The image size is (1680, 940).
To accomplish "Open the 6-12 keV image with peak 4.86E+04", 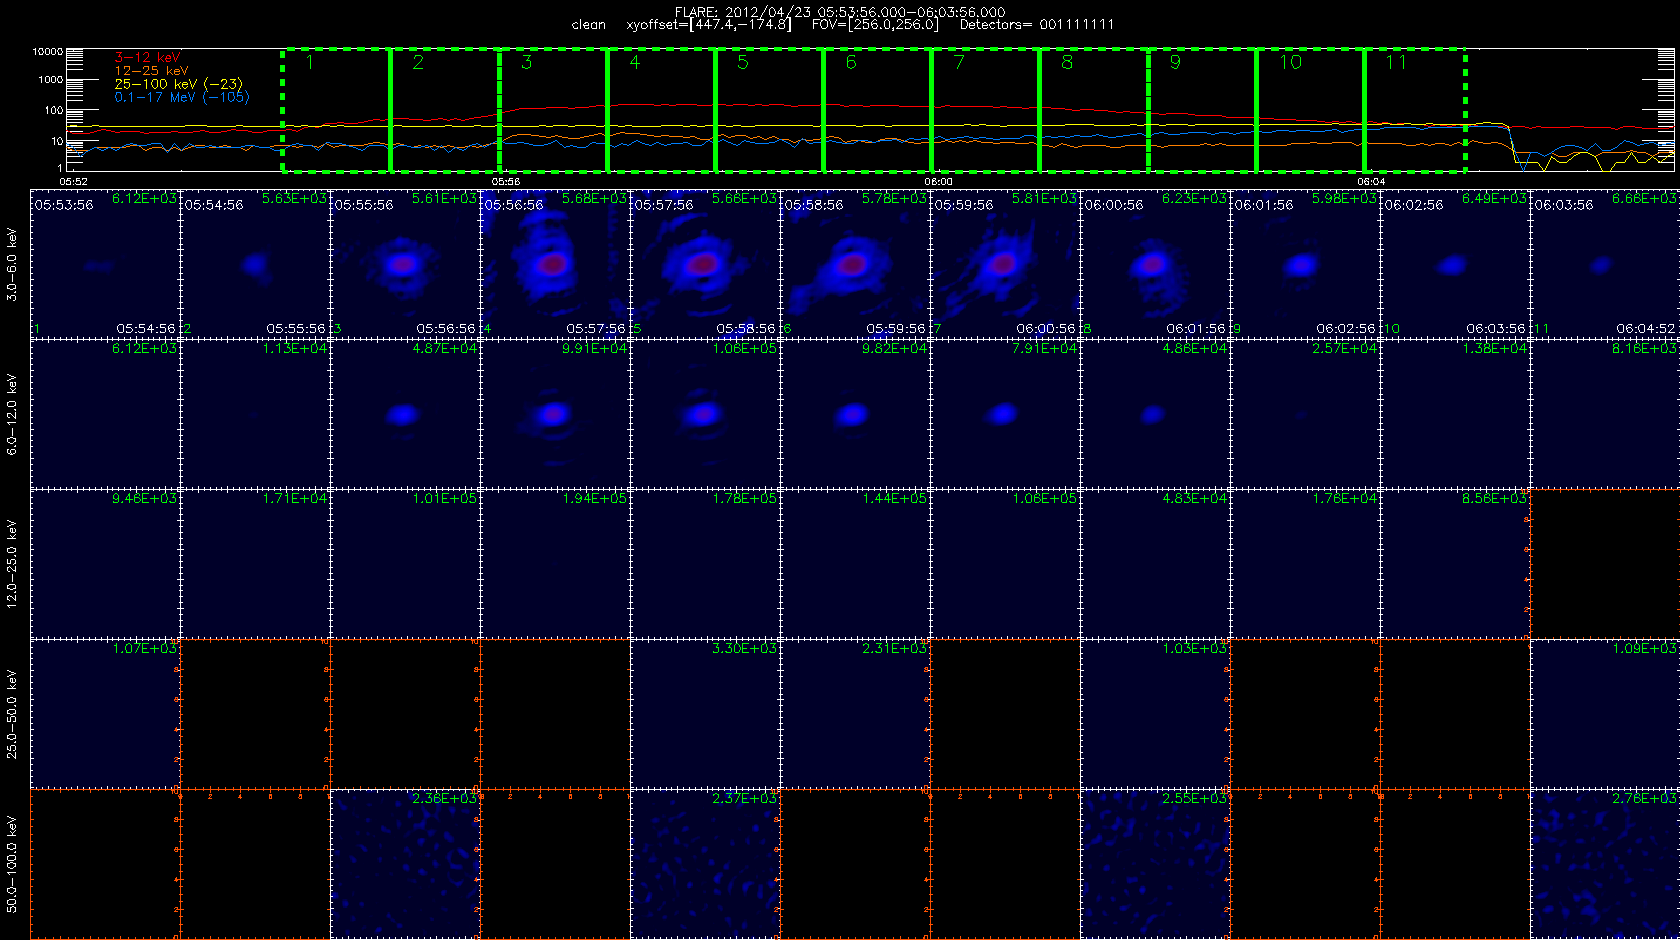I will coord(1155,414).
